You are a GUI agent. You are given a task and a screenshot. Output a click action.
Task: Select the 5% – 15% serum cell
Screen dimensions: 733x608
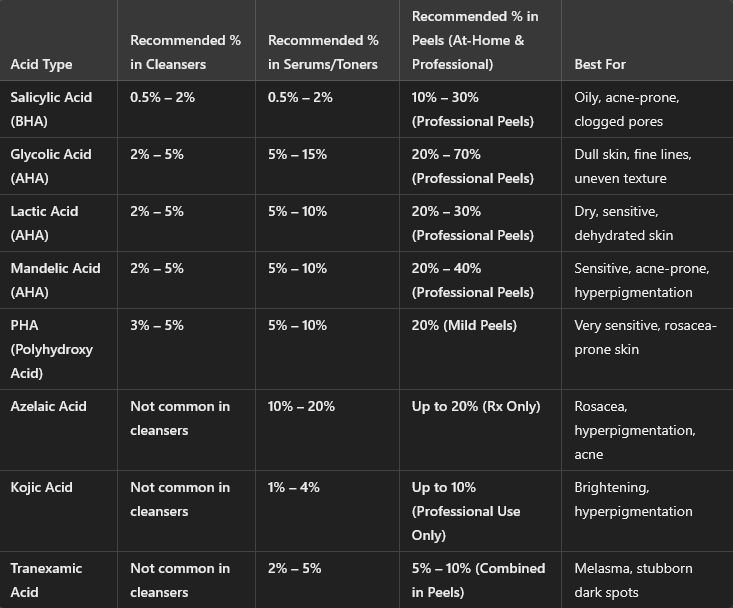pos(297,154)
